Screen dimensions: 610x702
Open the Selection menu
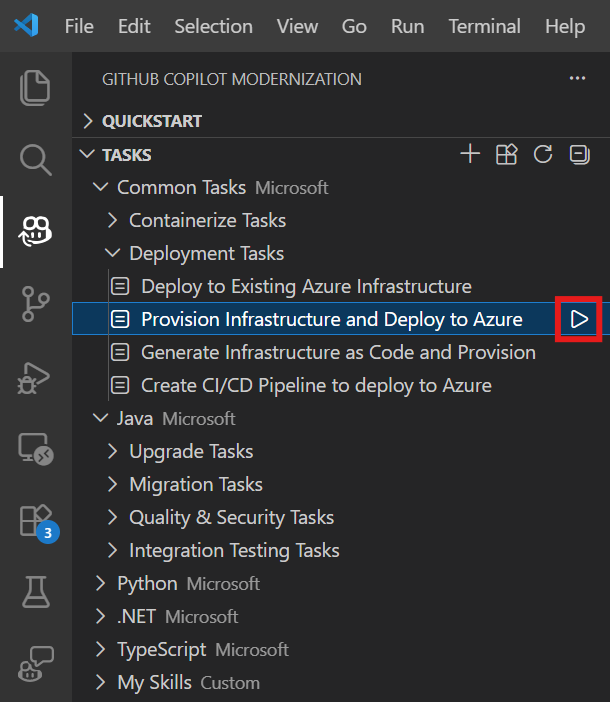tap(213, 26)
